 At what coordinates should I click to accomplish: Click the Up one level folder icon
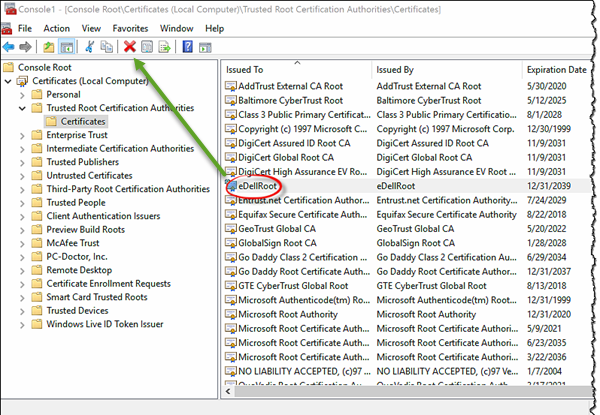[49, 47]
